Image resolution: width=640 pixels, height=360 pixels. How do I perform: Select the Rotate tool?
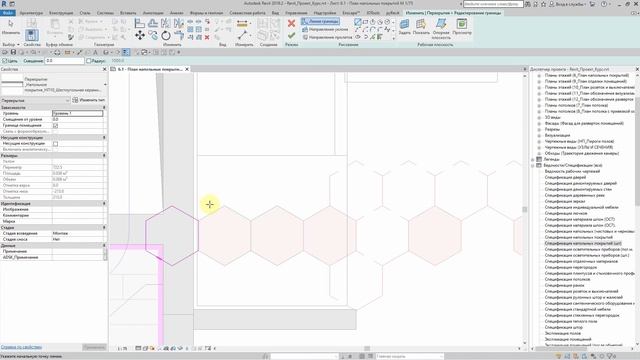click(166, 36)
